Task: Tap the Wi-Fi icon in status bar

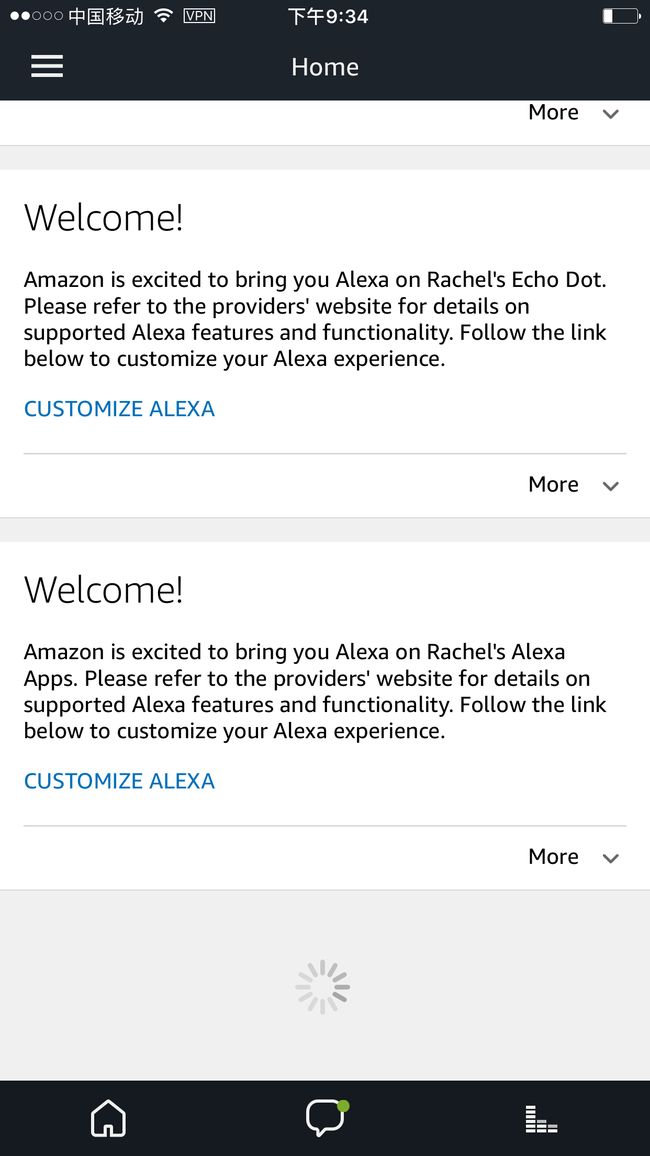Action: pyautogui.click(x=164, y=15)
